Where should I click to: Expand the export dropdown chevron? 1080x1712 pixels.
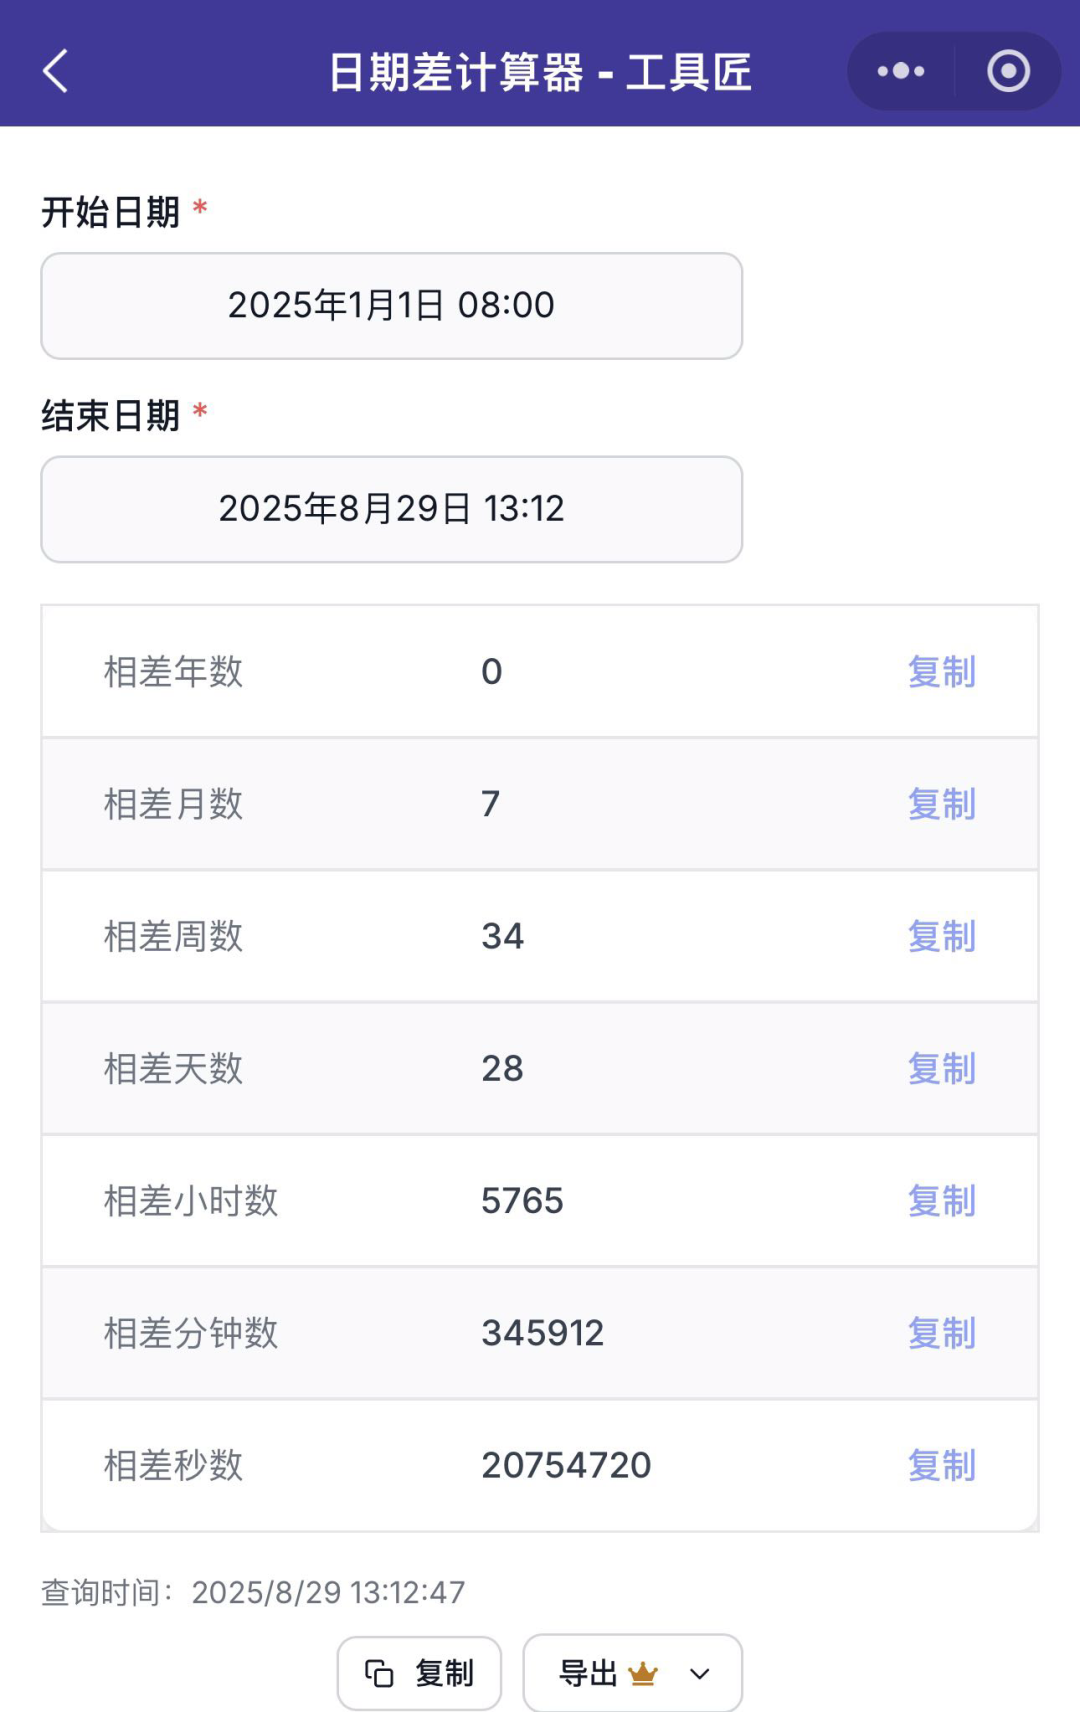[x=700, y=1673]
